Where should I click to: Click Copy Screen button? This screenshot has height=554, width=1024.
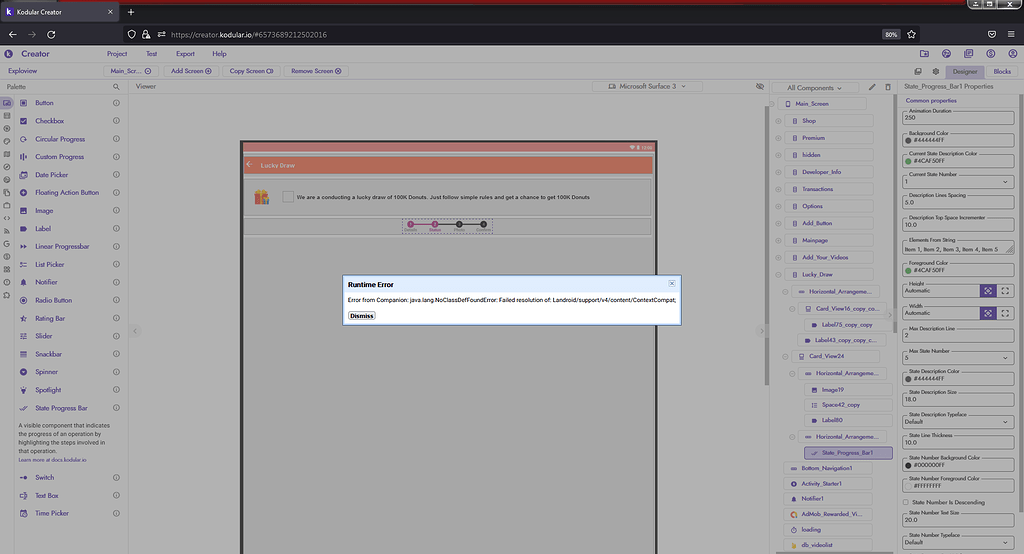[251, 71]
